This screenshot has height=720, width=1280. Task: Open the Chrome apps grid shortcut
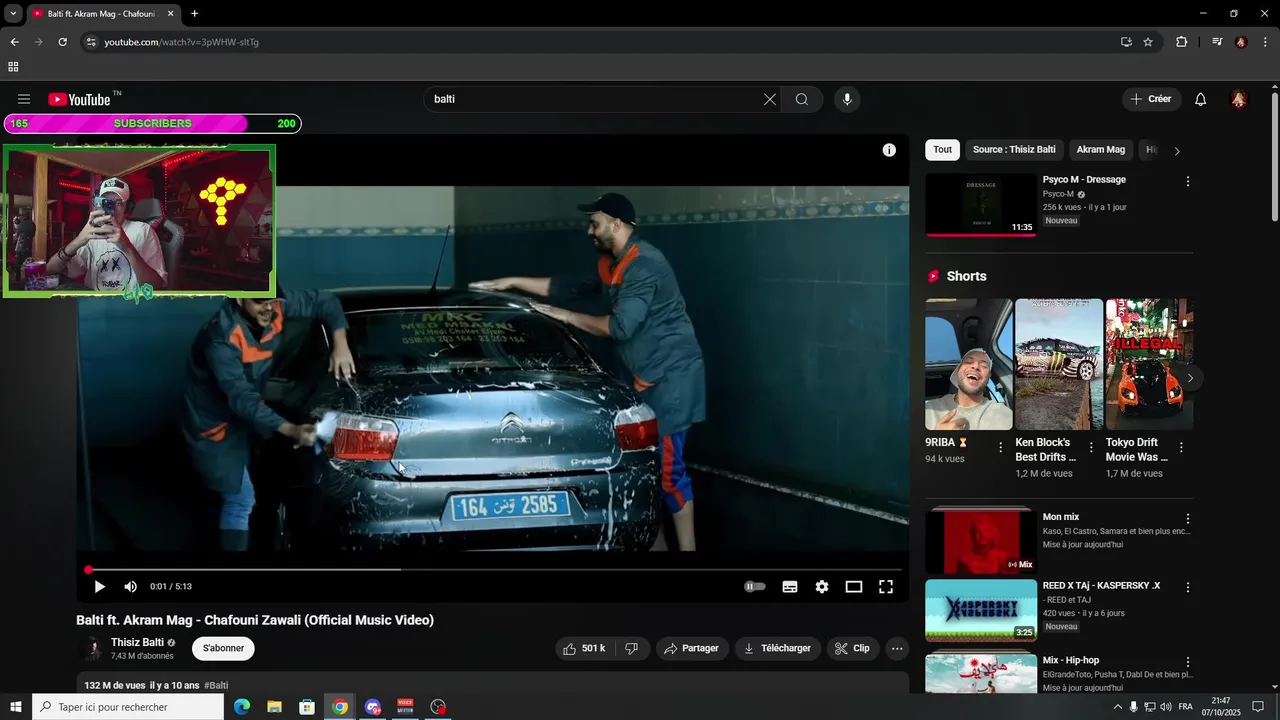tap(13, 67)
